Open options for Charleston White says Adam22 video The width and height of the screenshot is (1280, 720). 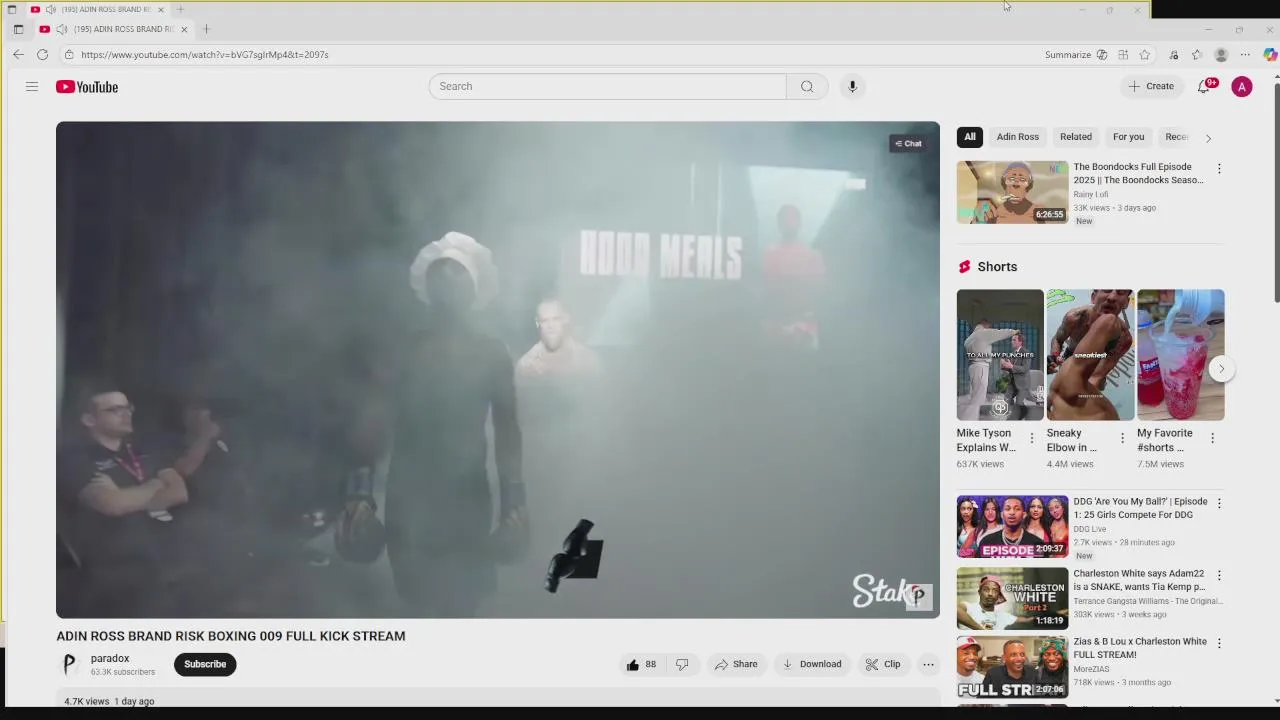(x=1219, y=575)
